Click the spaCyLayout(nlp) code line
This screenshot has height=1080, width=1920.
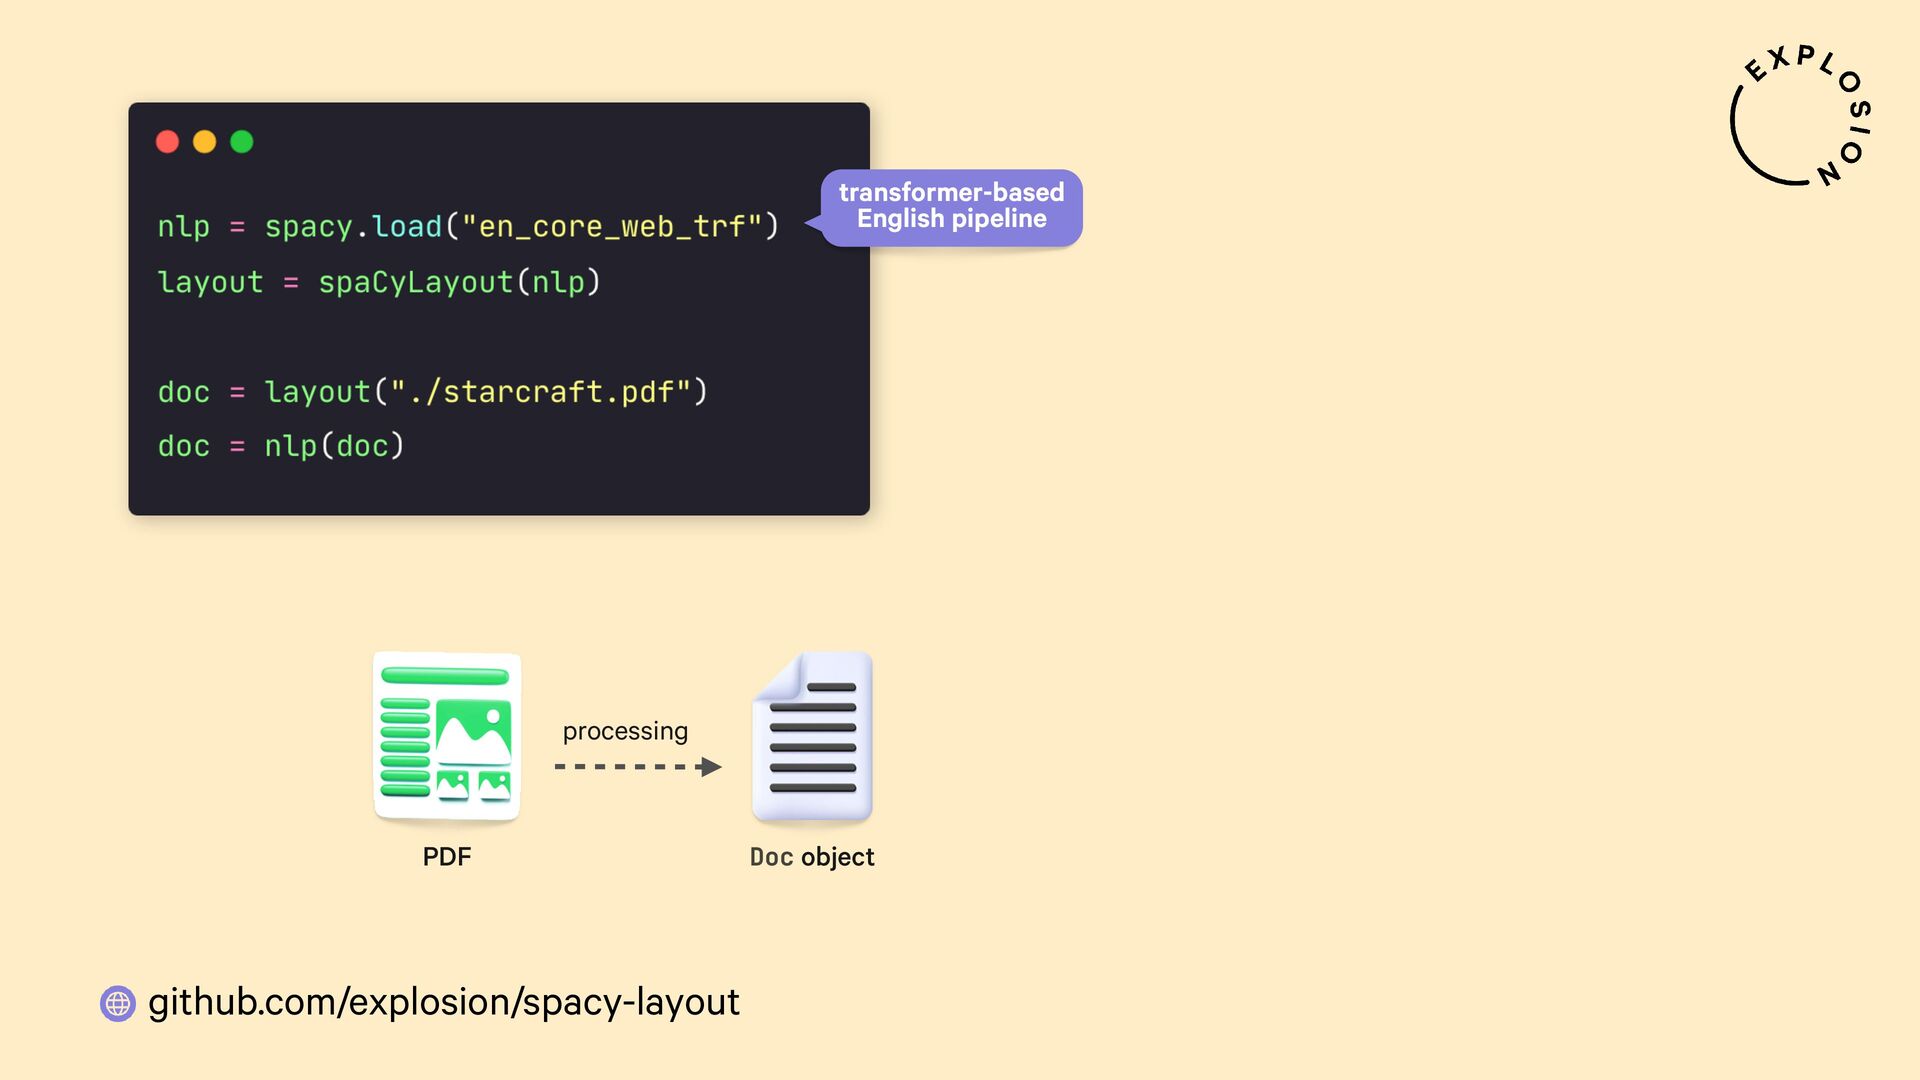(459, 282)
